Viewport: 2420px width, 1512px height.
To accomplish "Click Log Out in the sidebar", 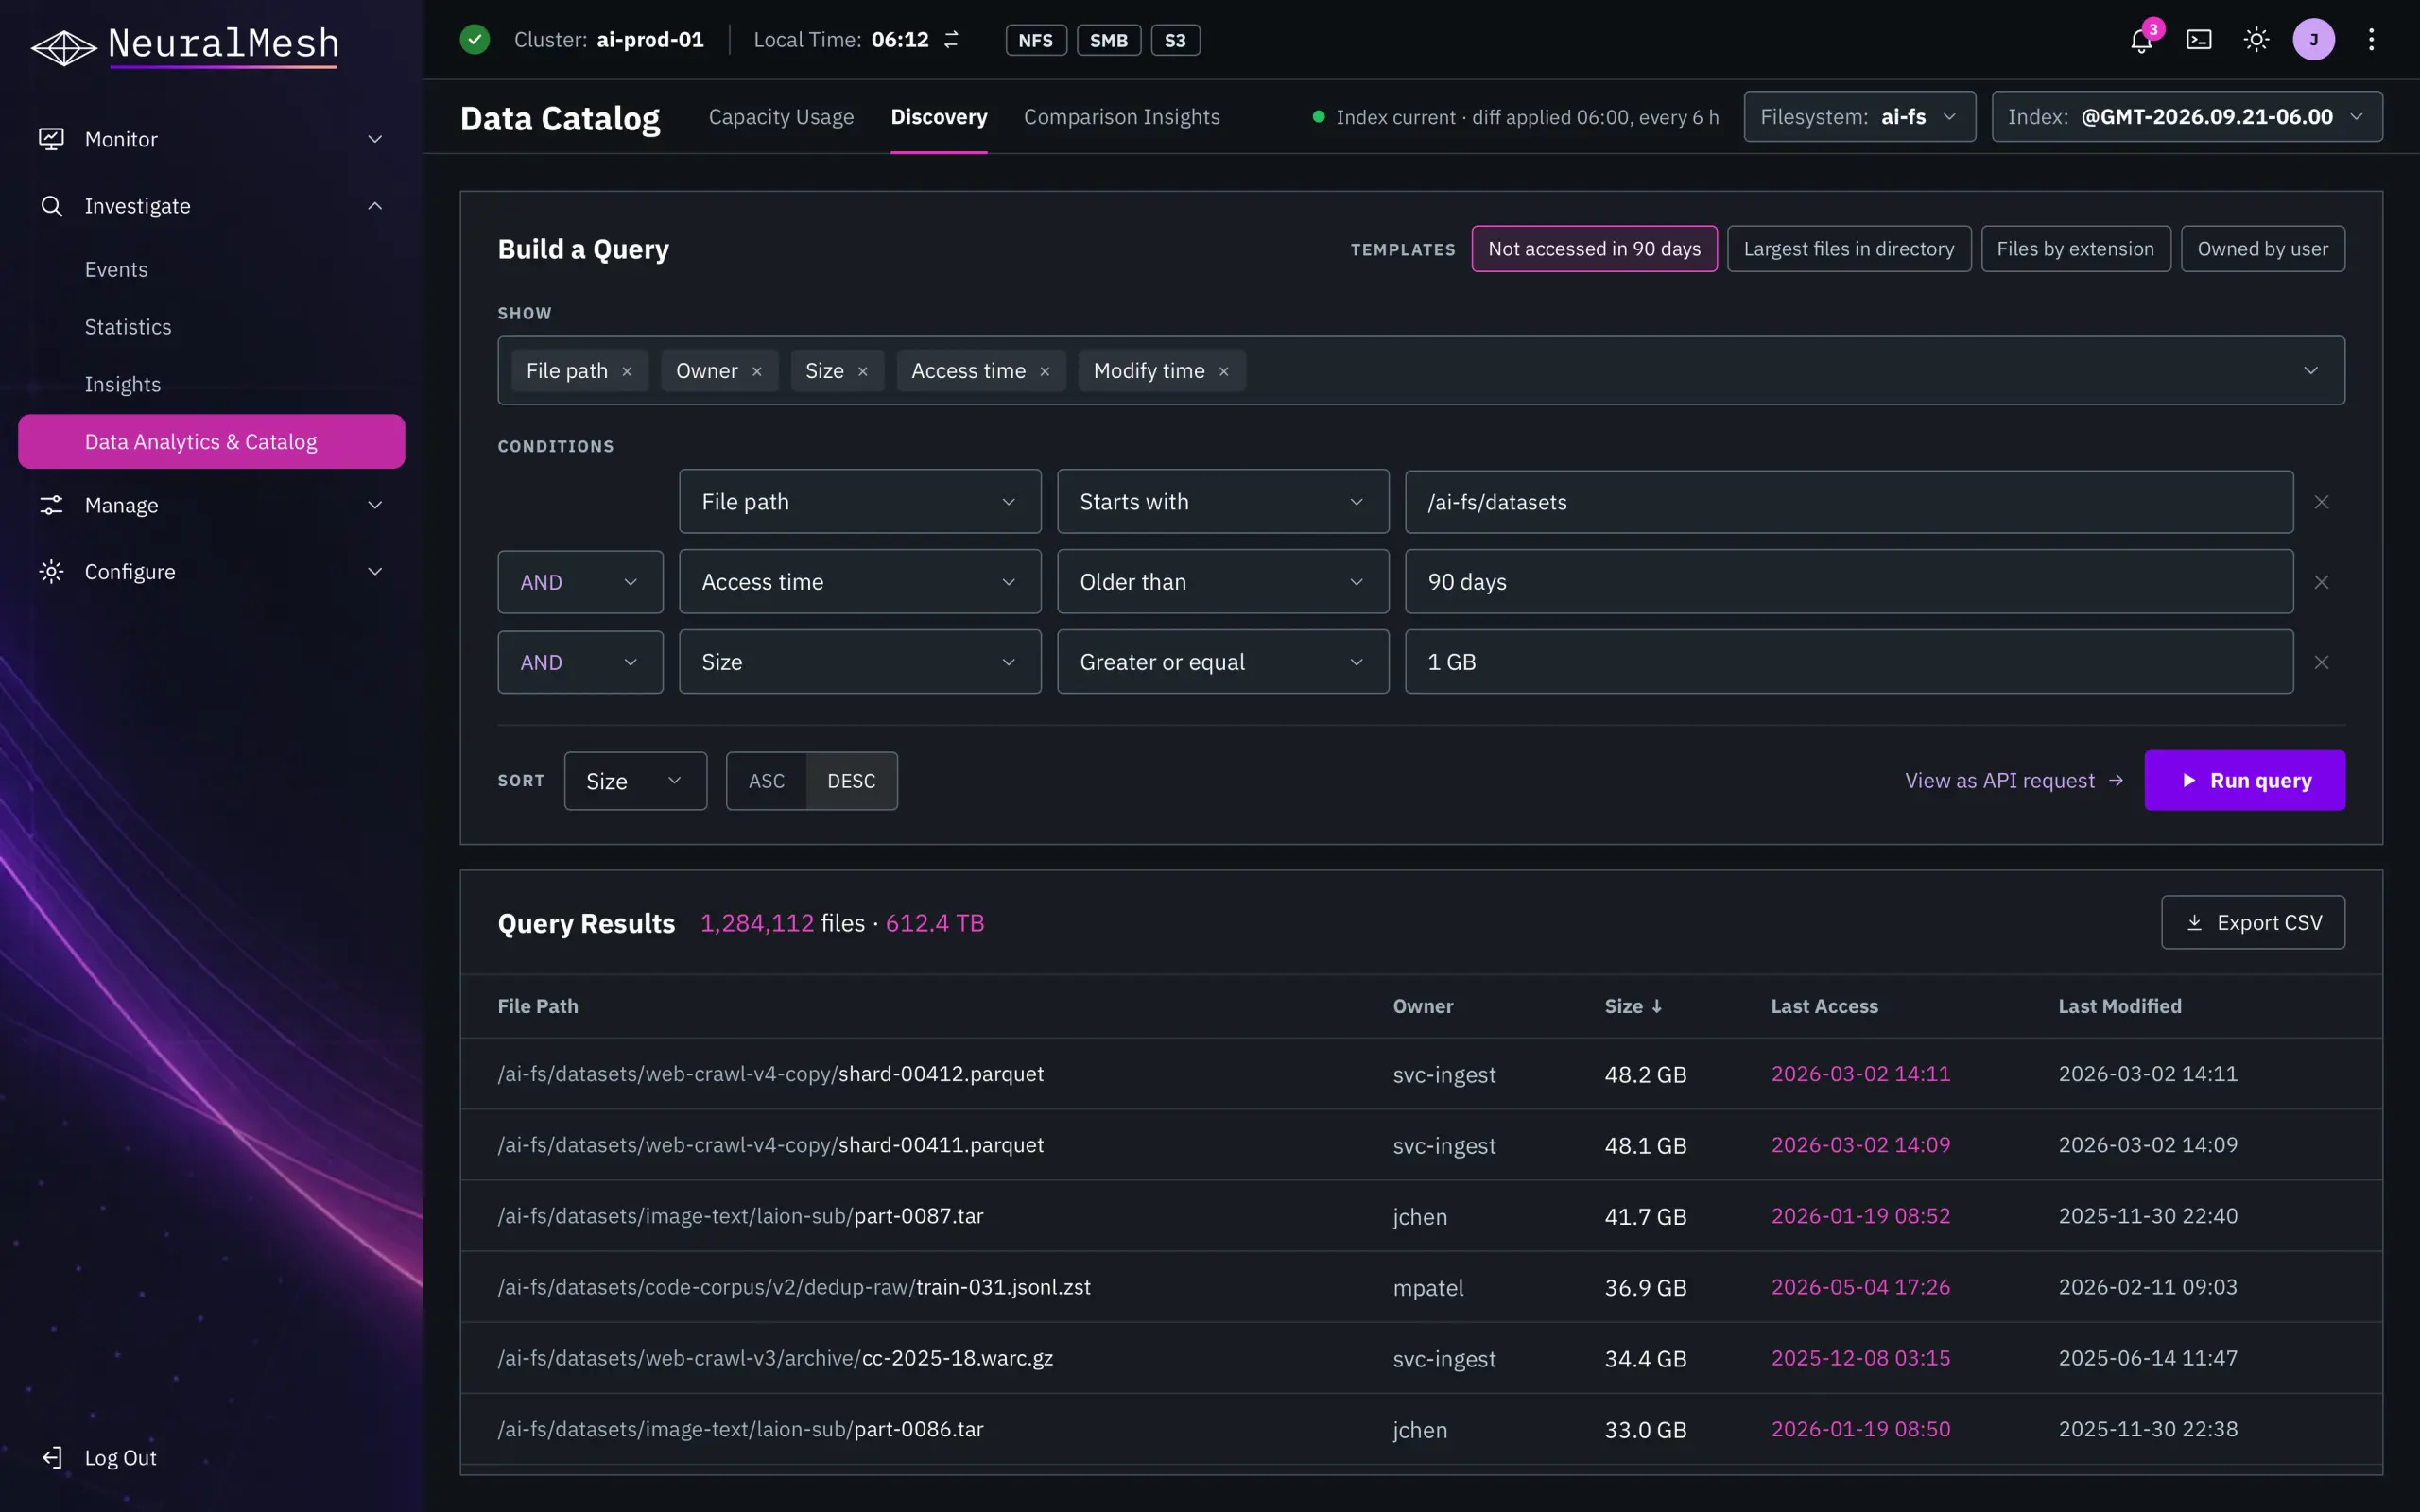I will tap(100, 1458).
